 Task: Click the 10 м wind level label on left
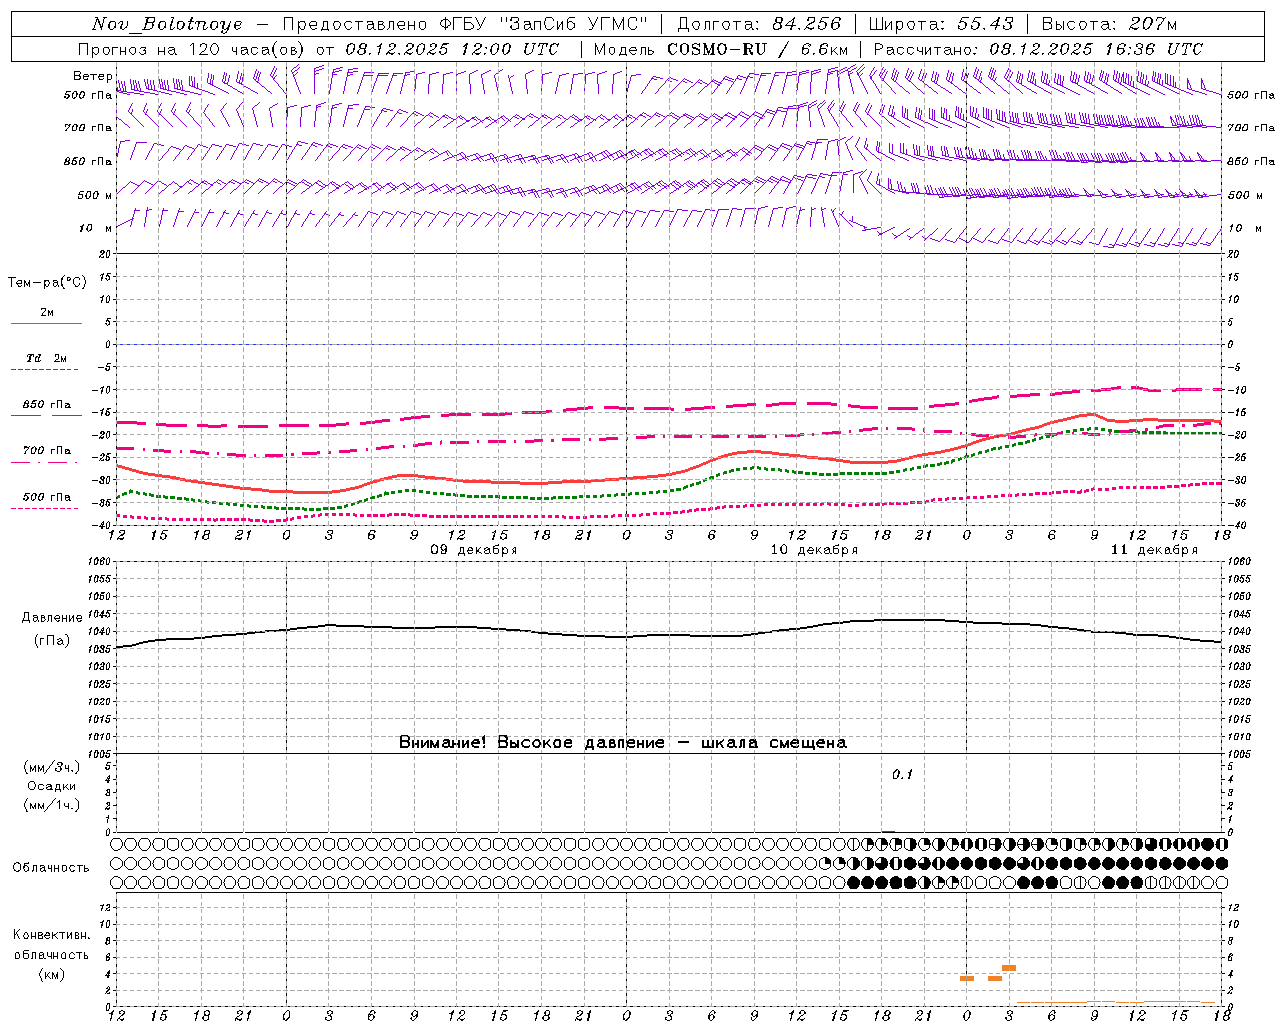pyautogui.click(x=95, y=228)
